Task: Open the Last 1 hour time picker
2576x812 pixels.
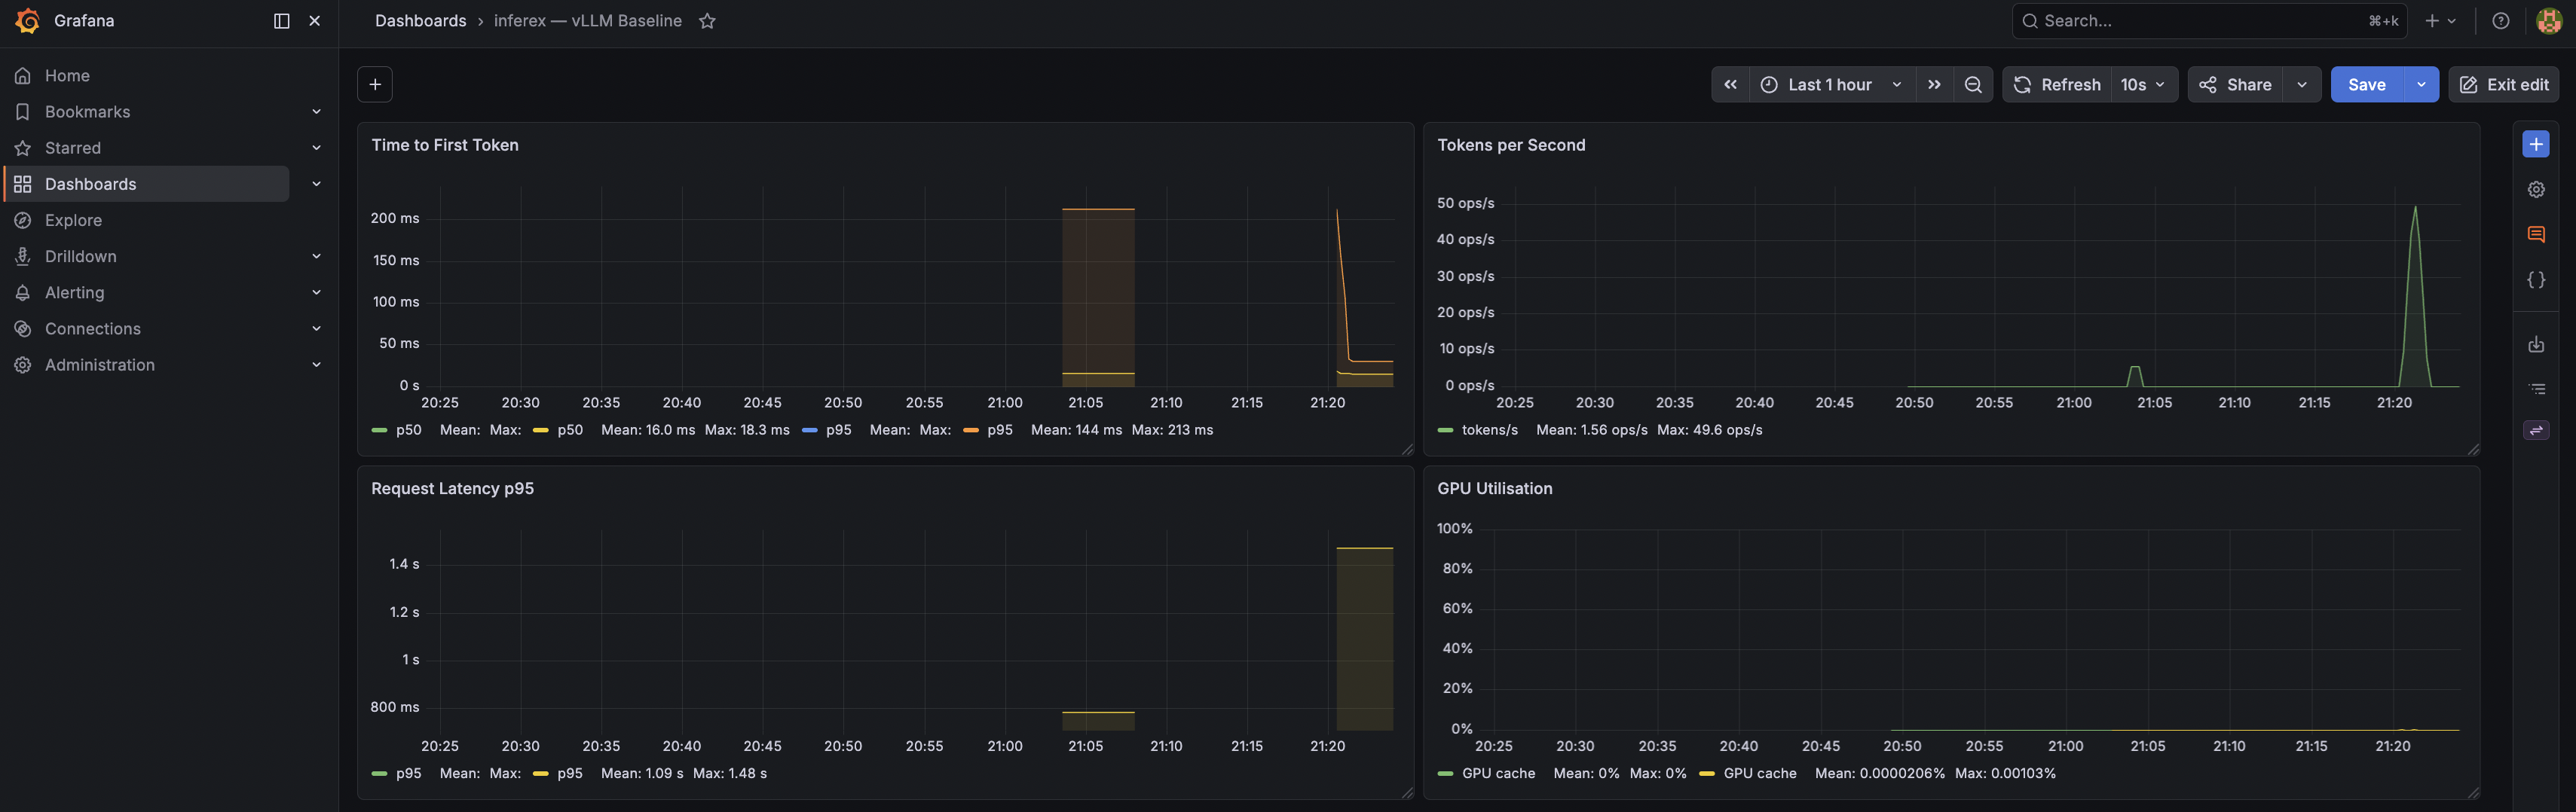Action: (x=1831, y=85)
